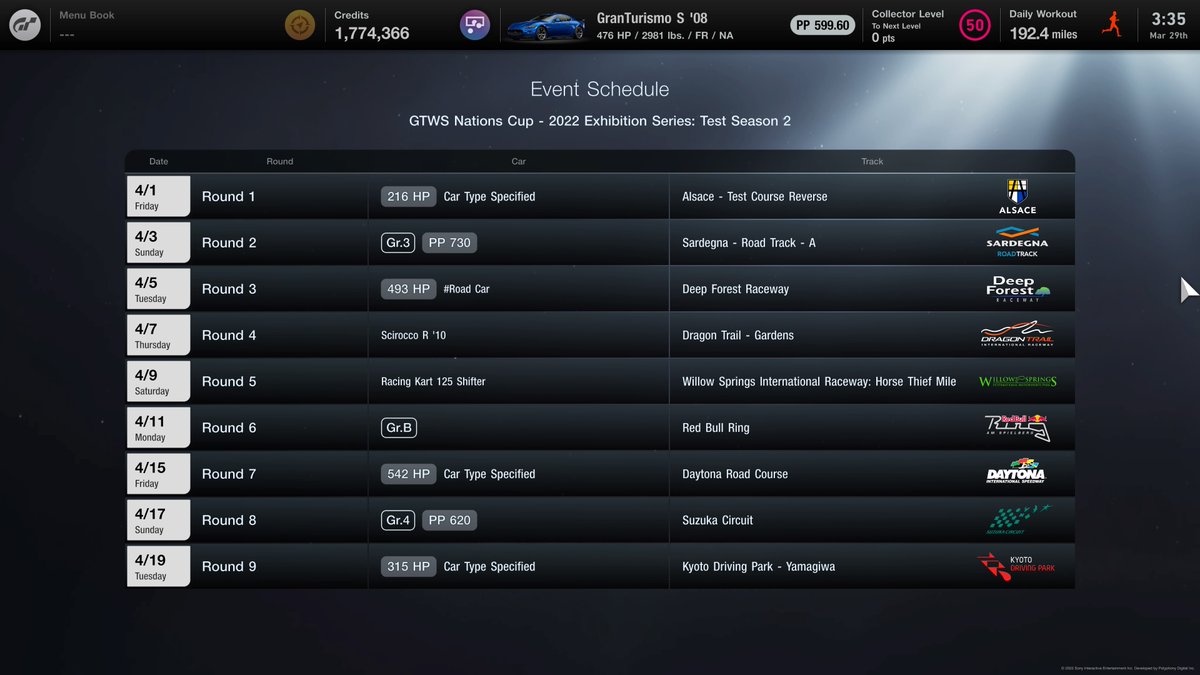This screenshot has height=675, width=1200.
Task: Click the Red Bull Ring logo
Action: click(1017, 428)
